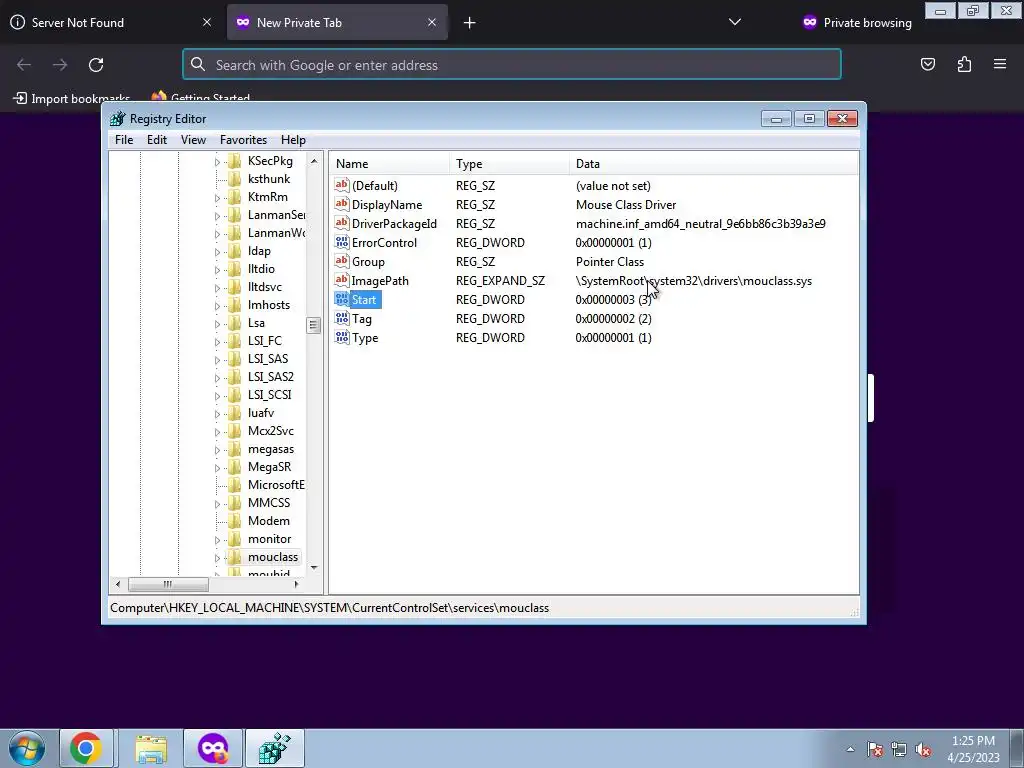
Task: Switch to Firefox private window on taskbar
Action: [214, 748]
